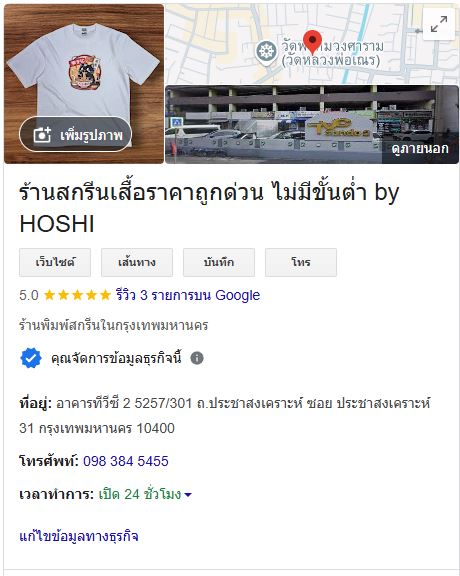
Task: Click the five-star rating icons
Action: [x=78, y=295]
